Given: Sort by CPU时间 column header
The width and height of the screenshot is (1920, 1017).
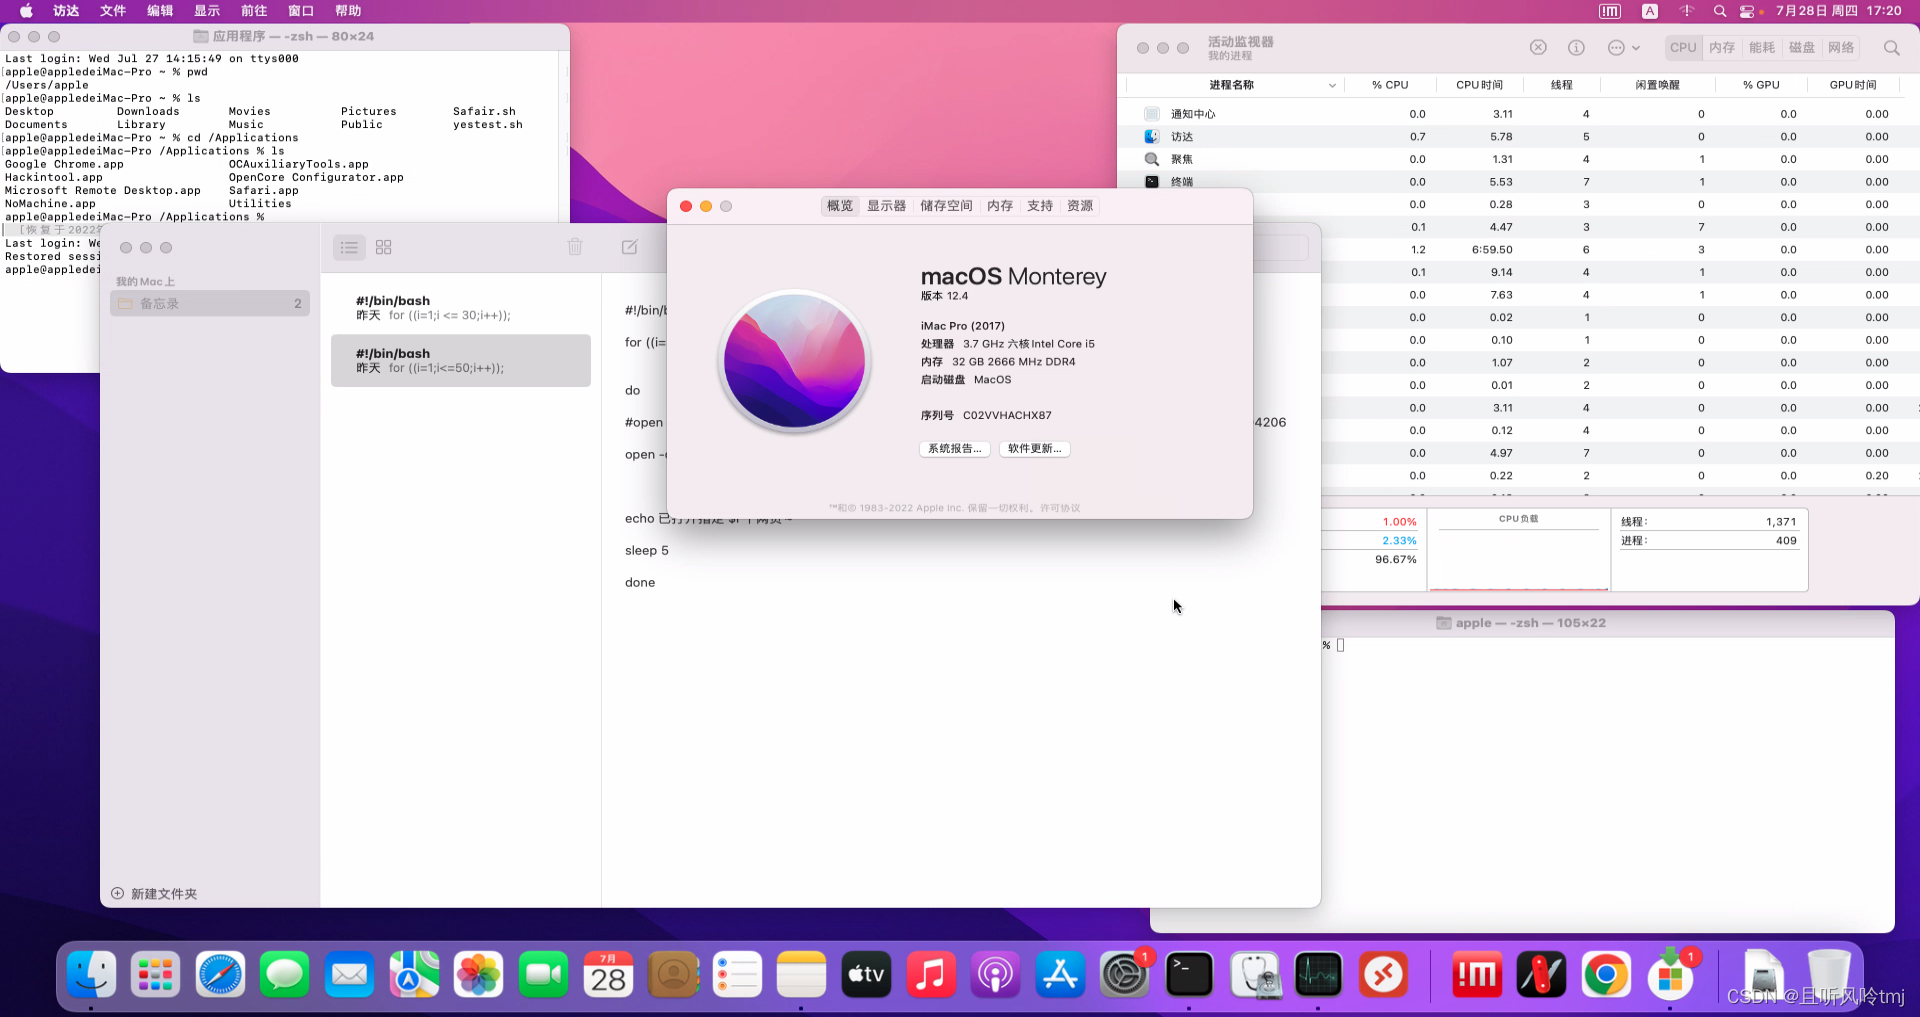Looking at the screenshot, I should coord(1479,85).
